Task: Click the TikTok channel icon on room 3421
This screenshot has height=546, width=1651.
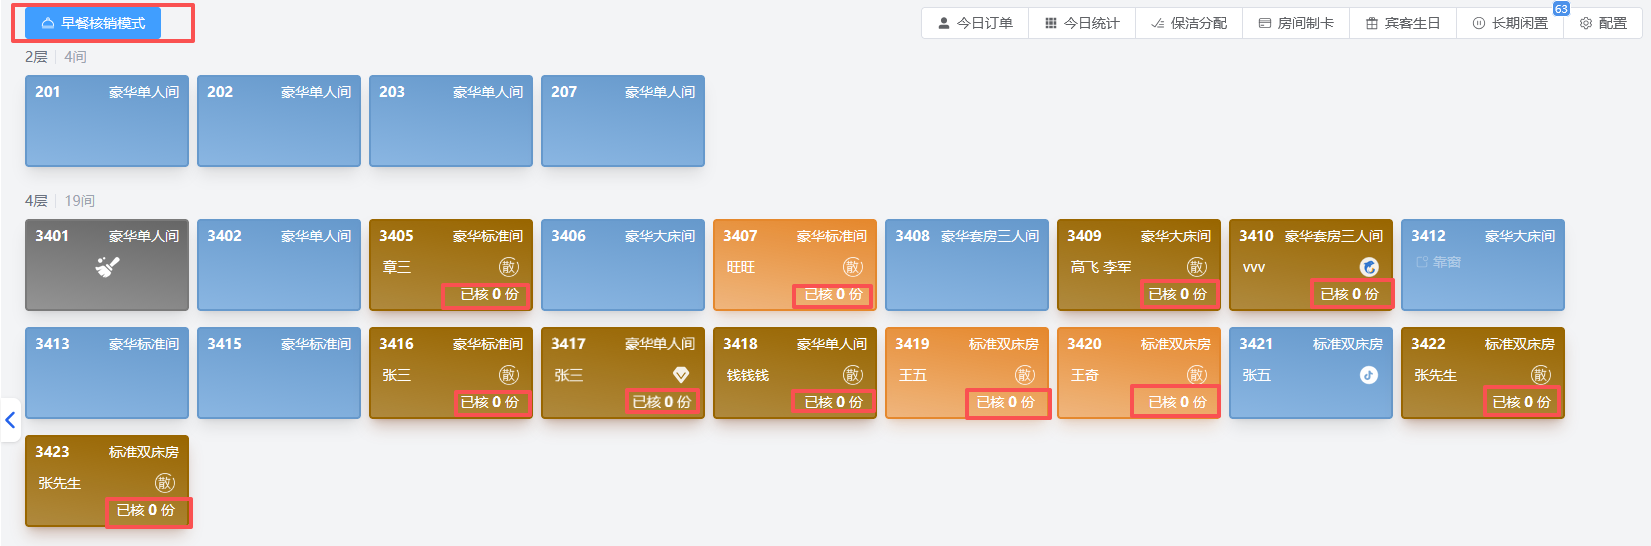Action: click(1369, 375)
